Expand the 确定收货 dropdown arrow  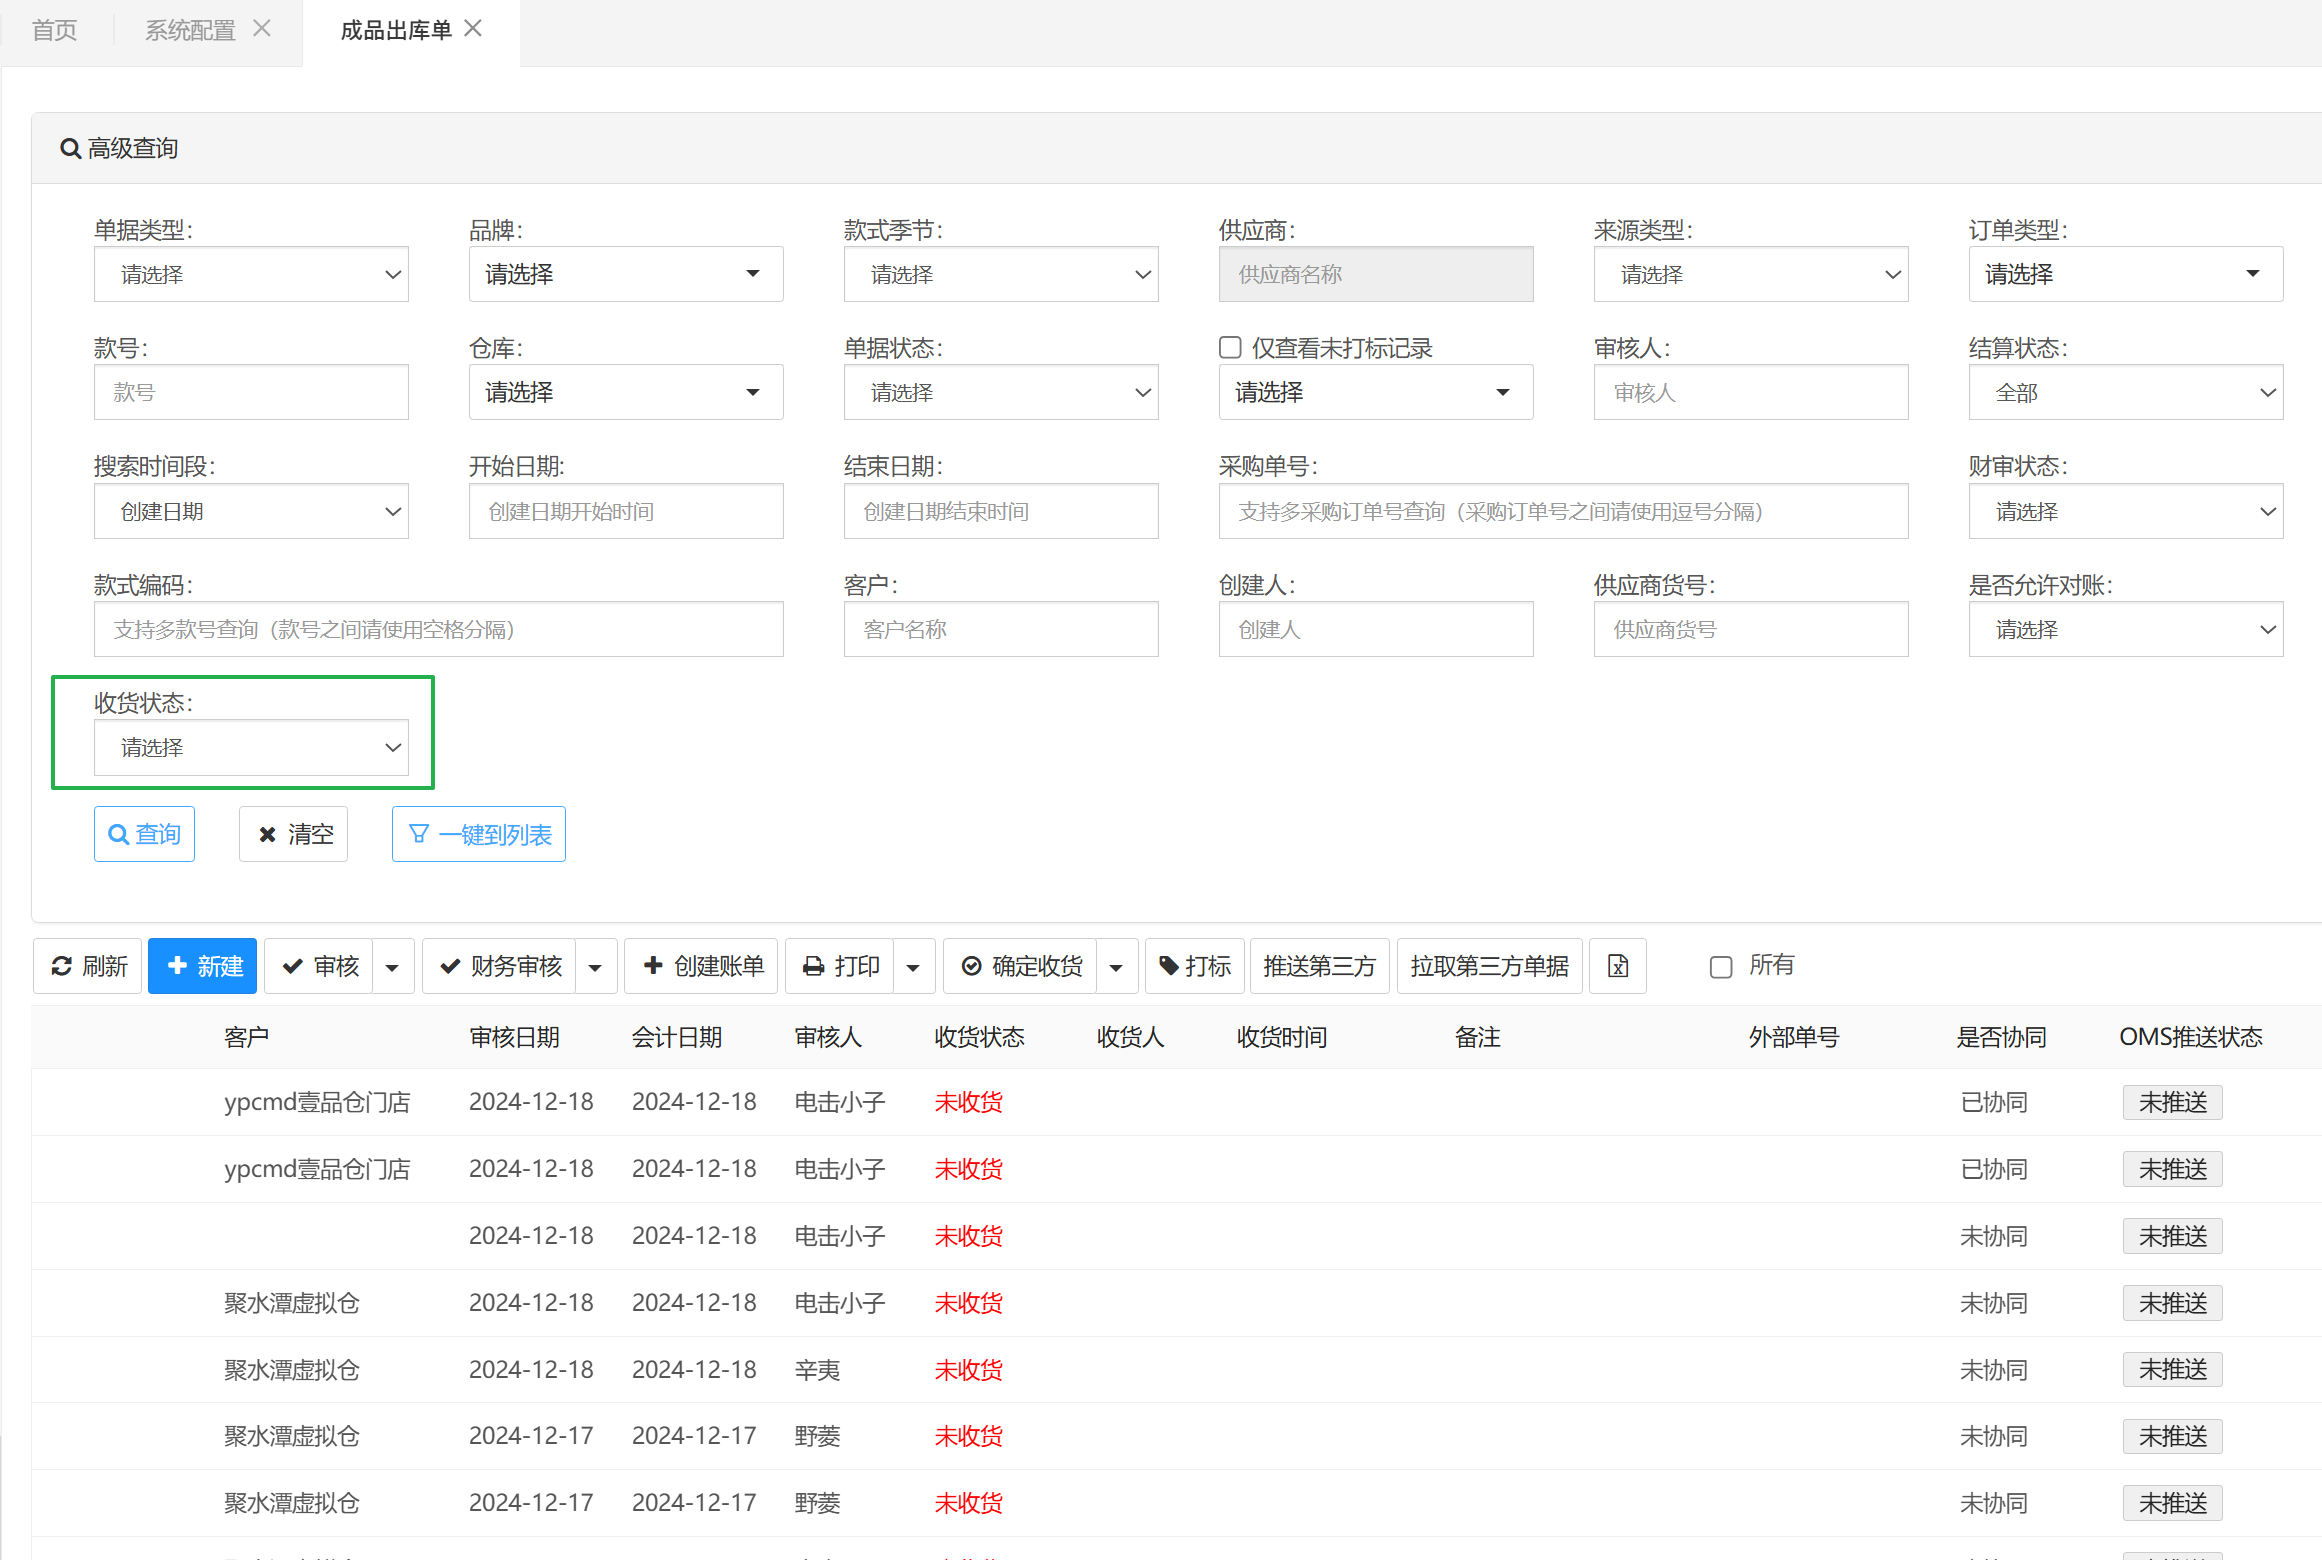[x=1116, y=967]
